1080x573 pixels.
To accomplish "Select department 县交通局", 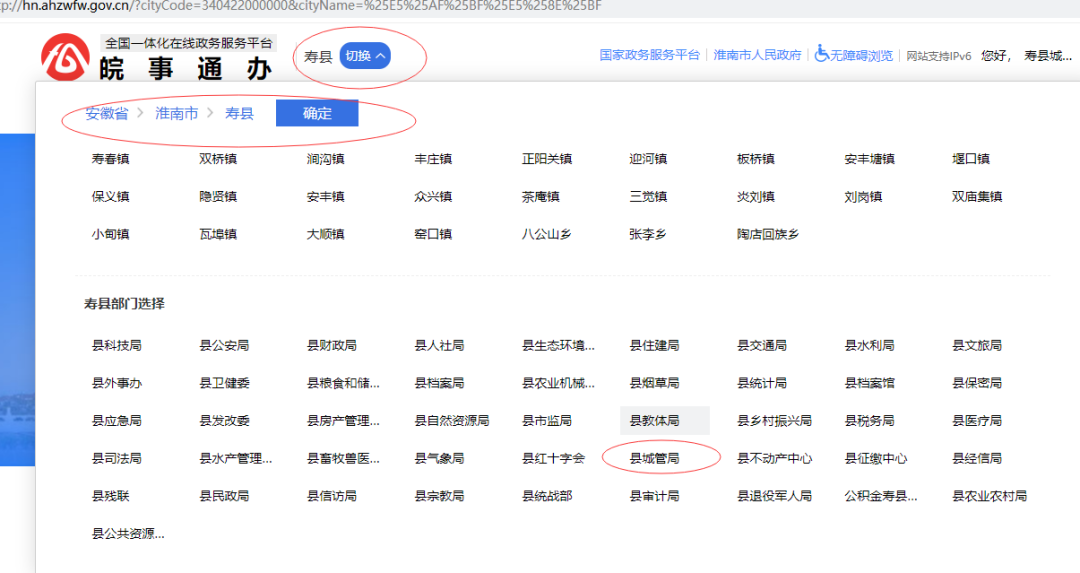I will click(x=762, y=346).
